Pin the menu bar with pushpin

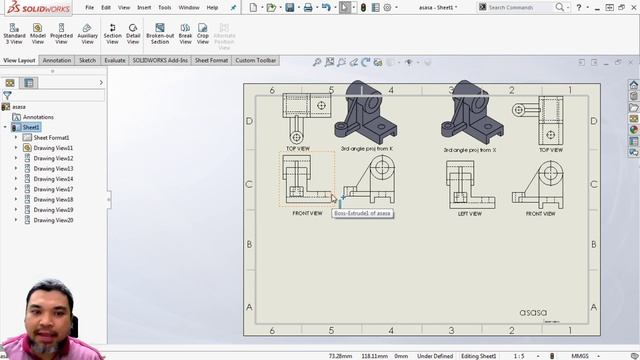(233, 8)
